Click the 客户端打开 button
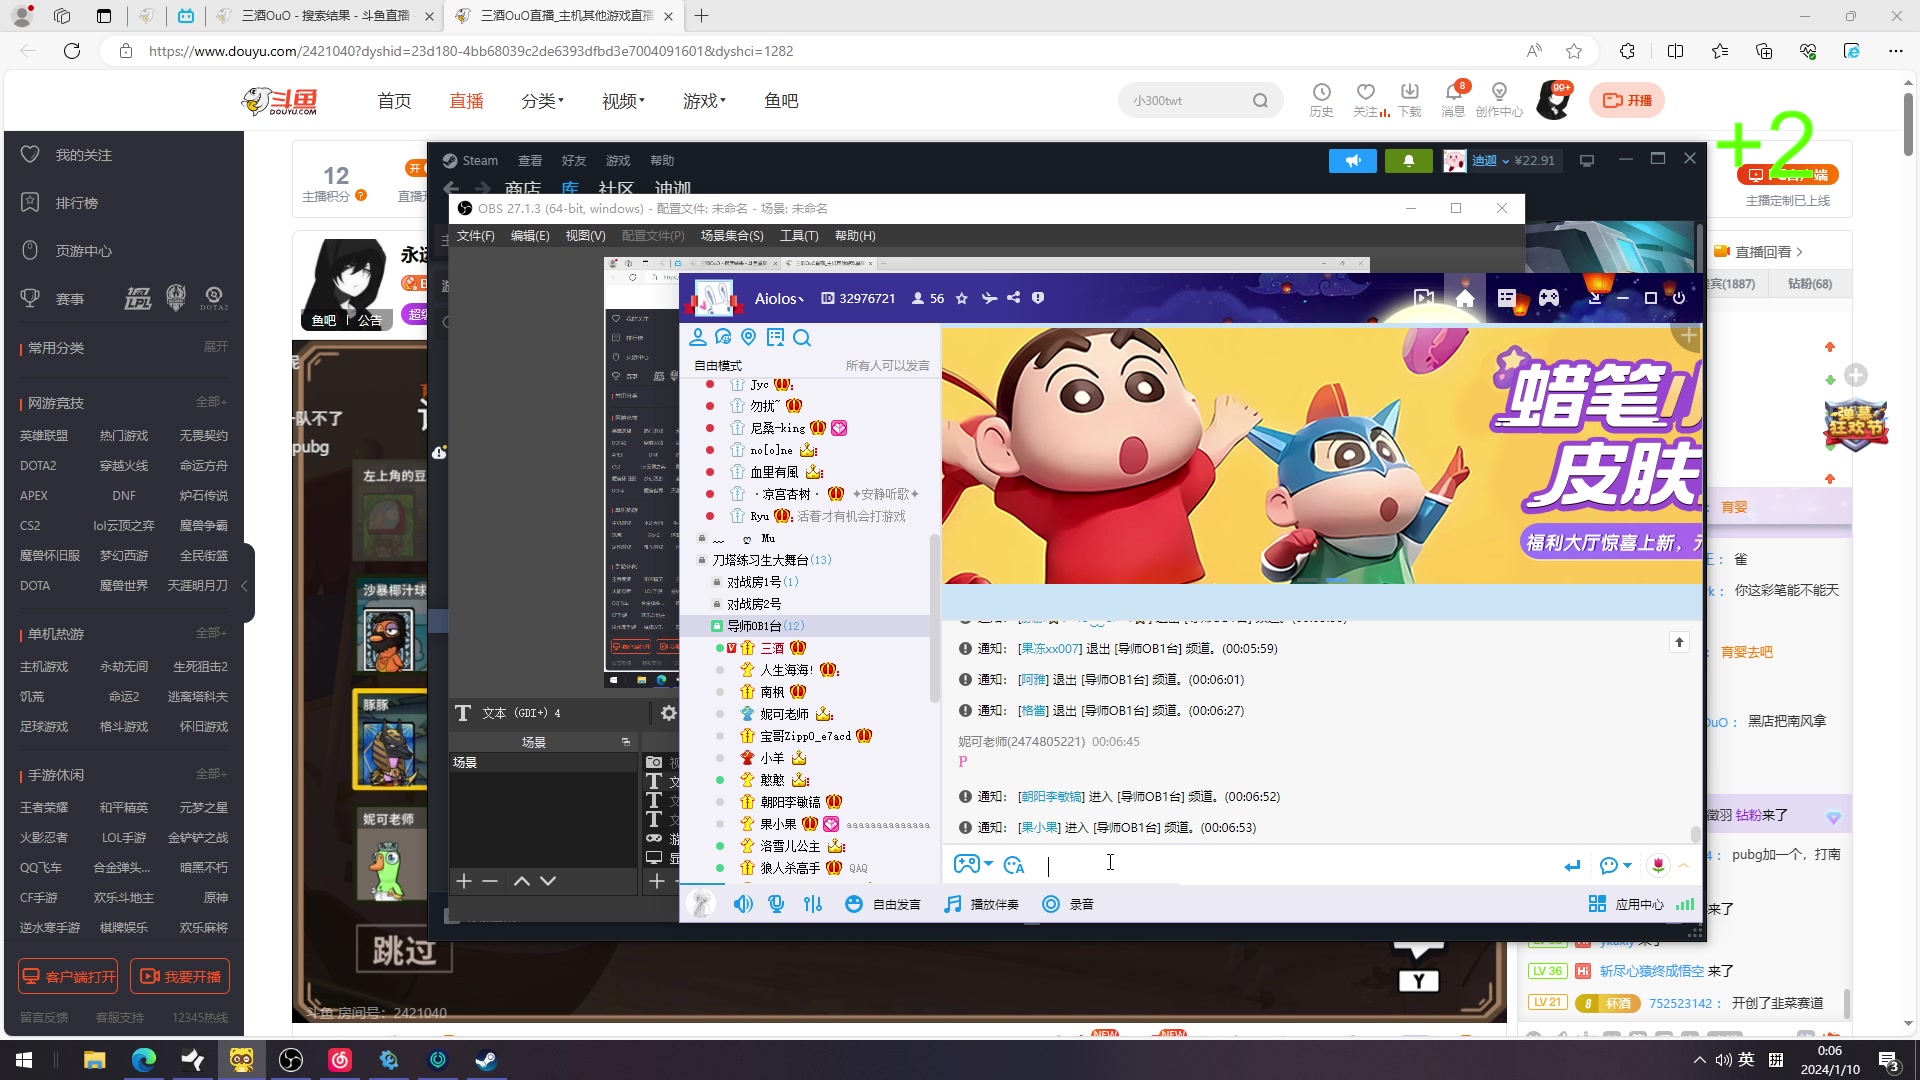Viewport: 1920px width, 1080px height. (67, 975)
